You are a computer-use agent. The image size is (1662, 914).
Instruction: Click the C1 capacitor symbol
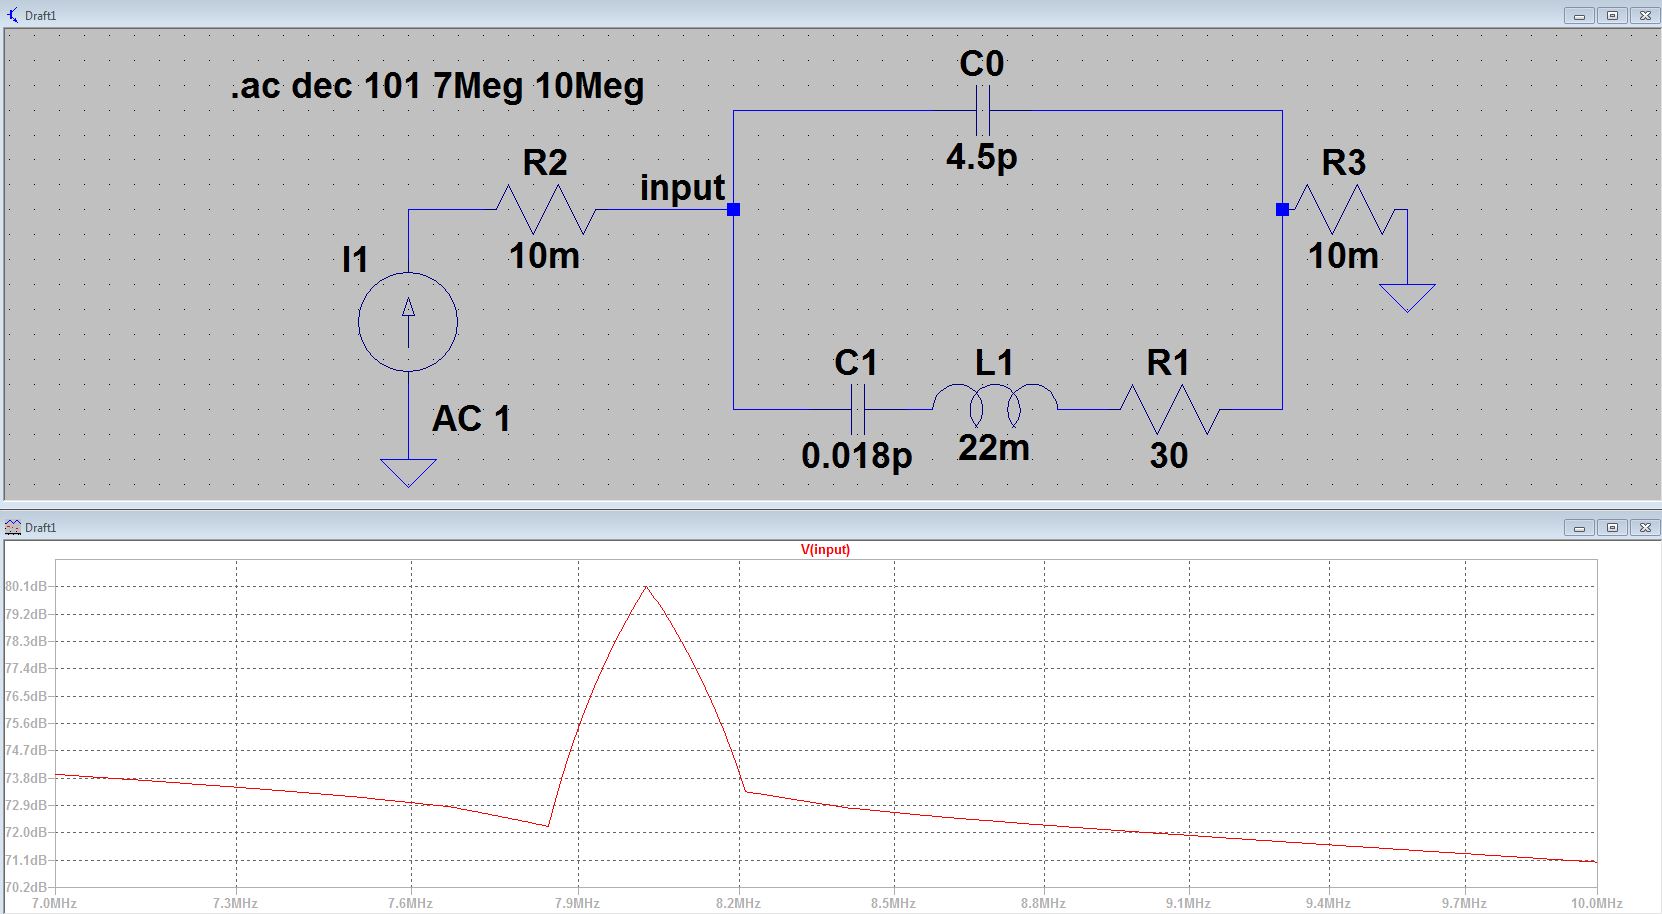point(858,408)
